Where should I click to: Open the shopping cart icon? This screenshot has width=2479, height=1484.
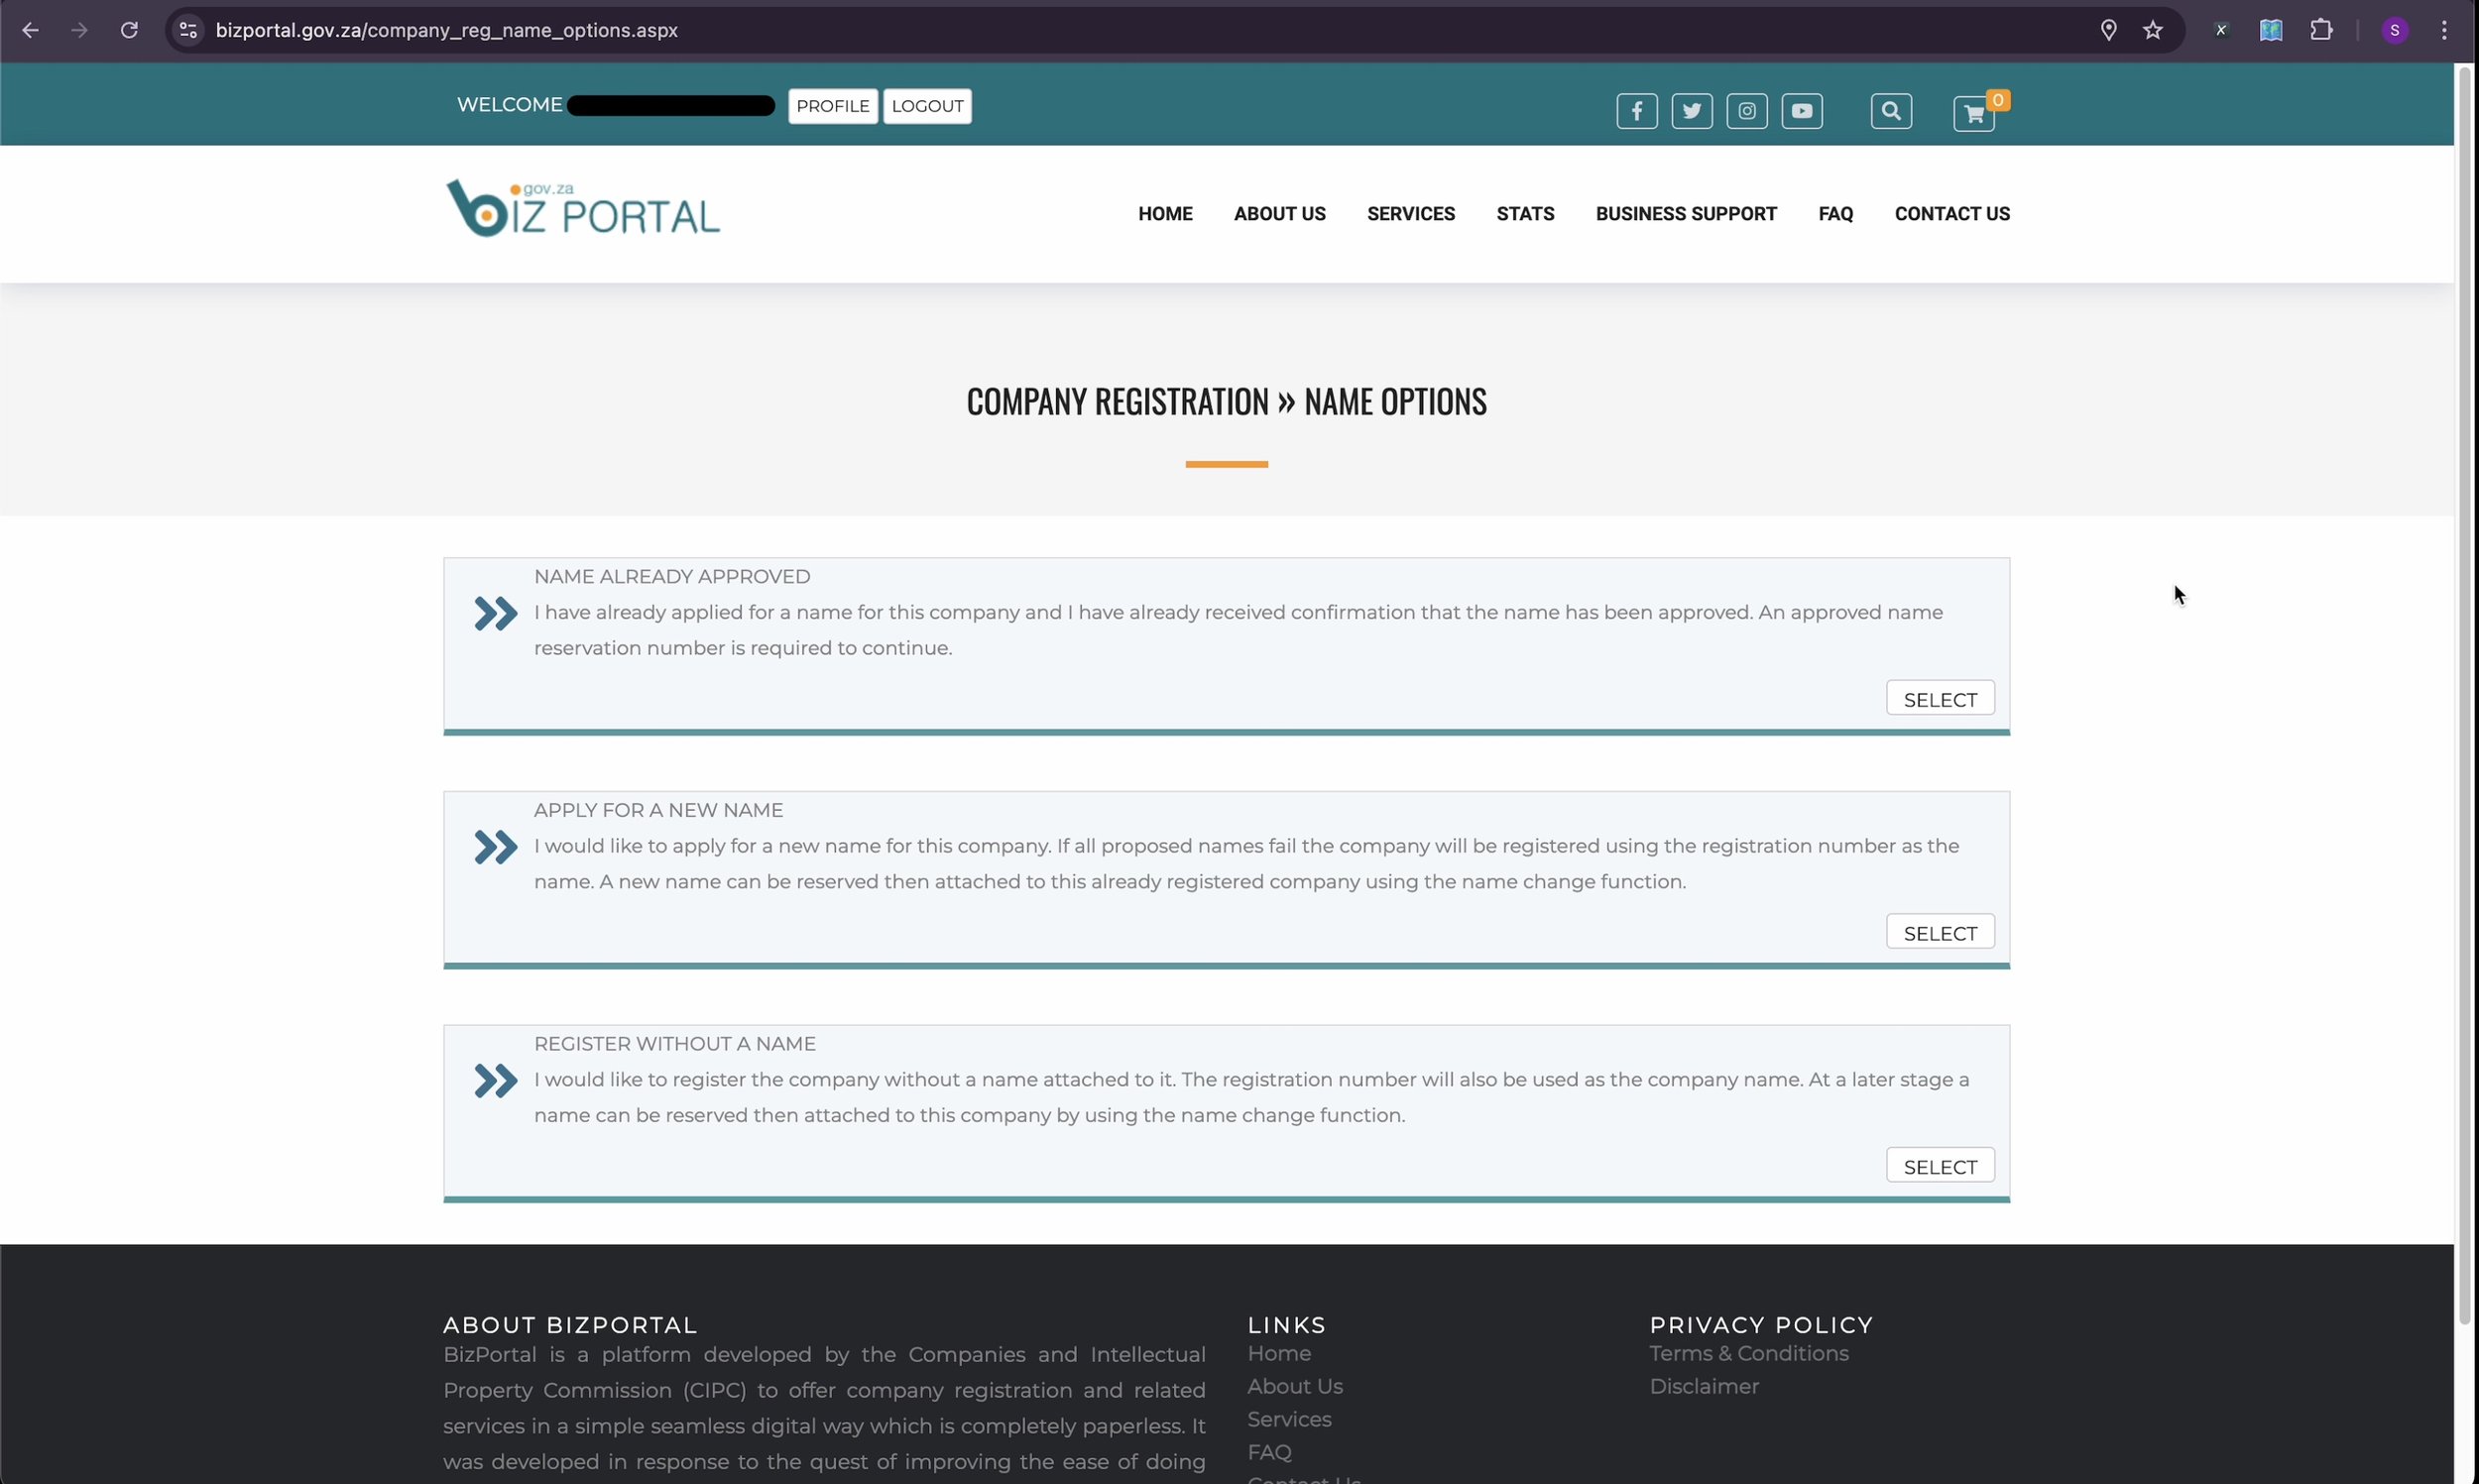click(1973, 114)
